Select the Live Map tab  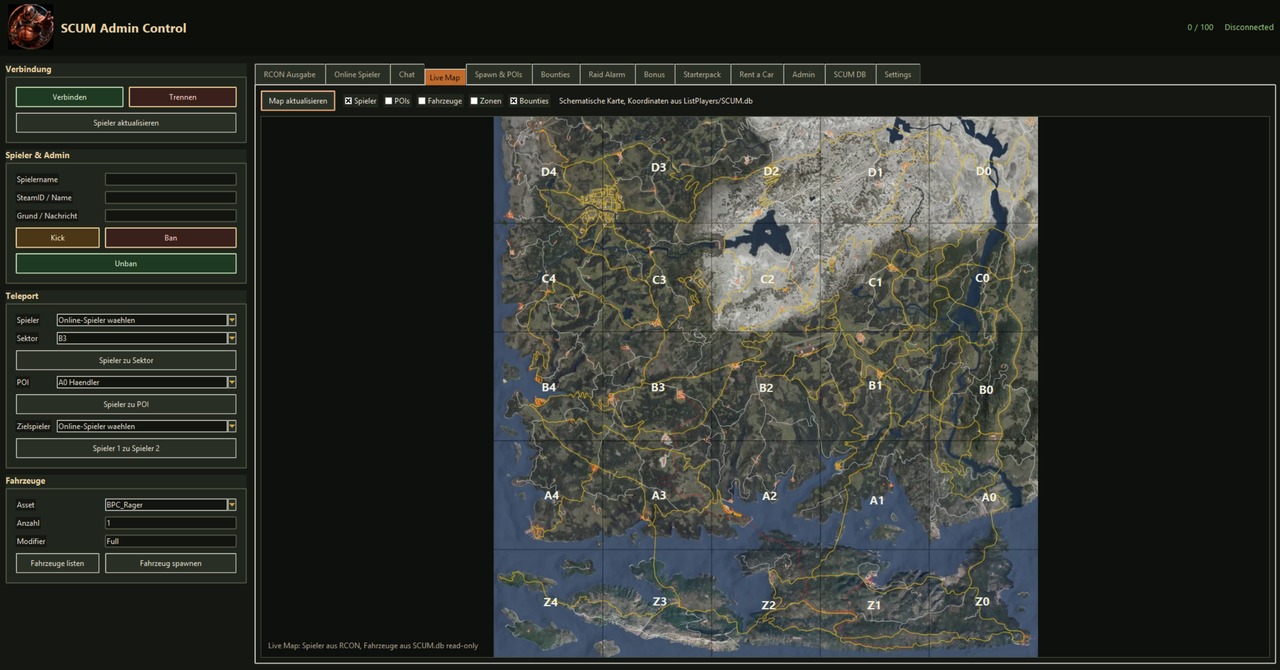[445, 77]
